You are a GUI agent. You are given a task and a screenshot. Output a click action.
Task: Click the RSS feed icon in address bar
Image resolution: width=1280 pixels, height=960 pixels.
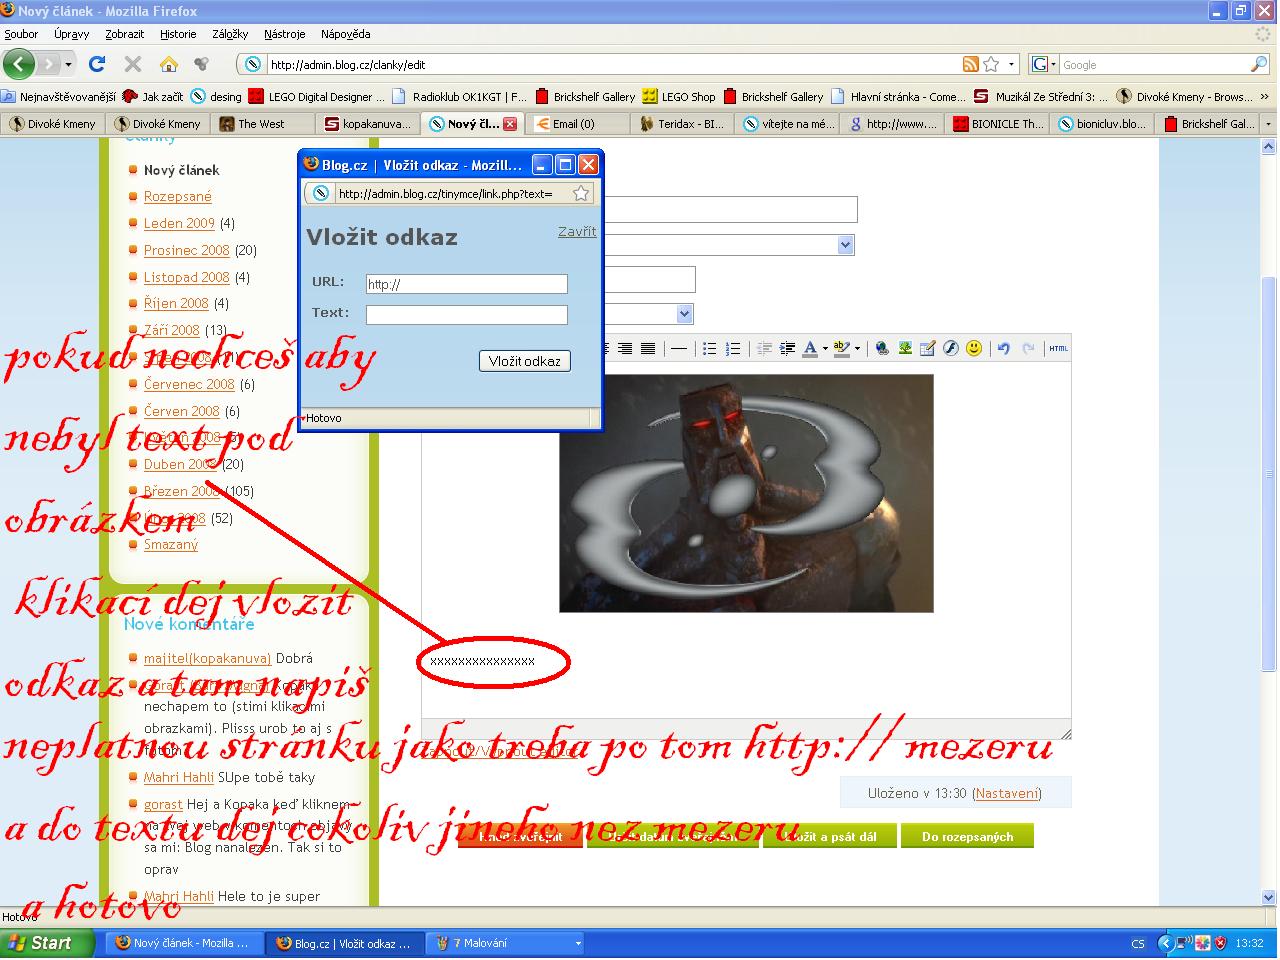coord(970,64)
